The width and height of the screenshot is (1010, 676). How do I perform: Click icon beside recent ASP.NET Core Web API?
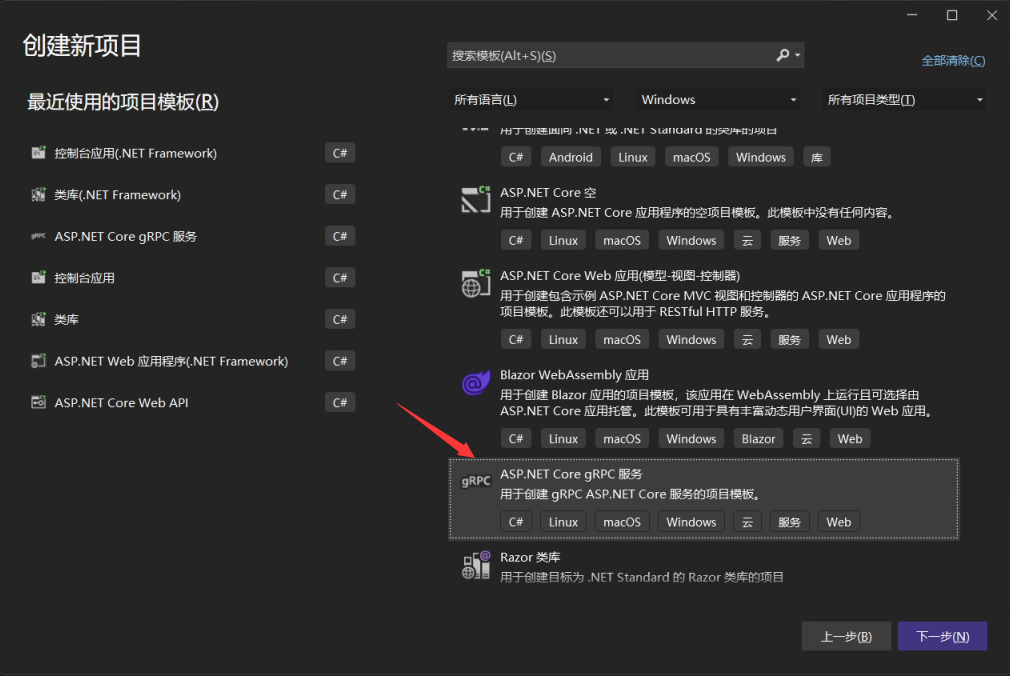click(x=39, y=402)
